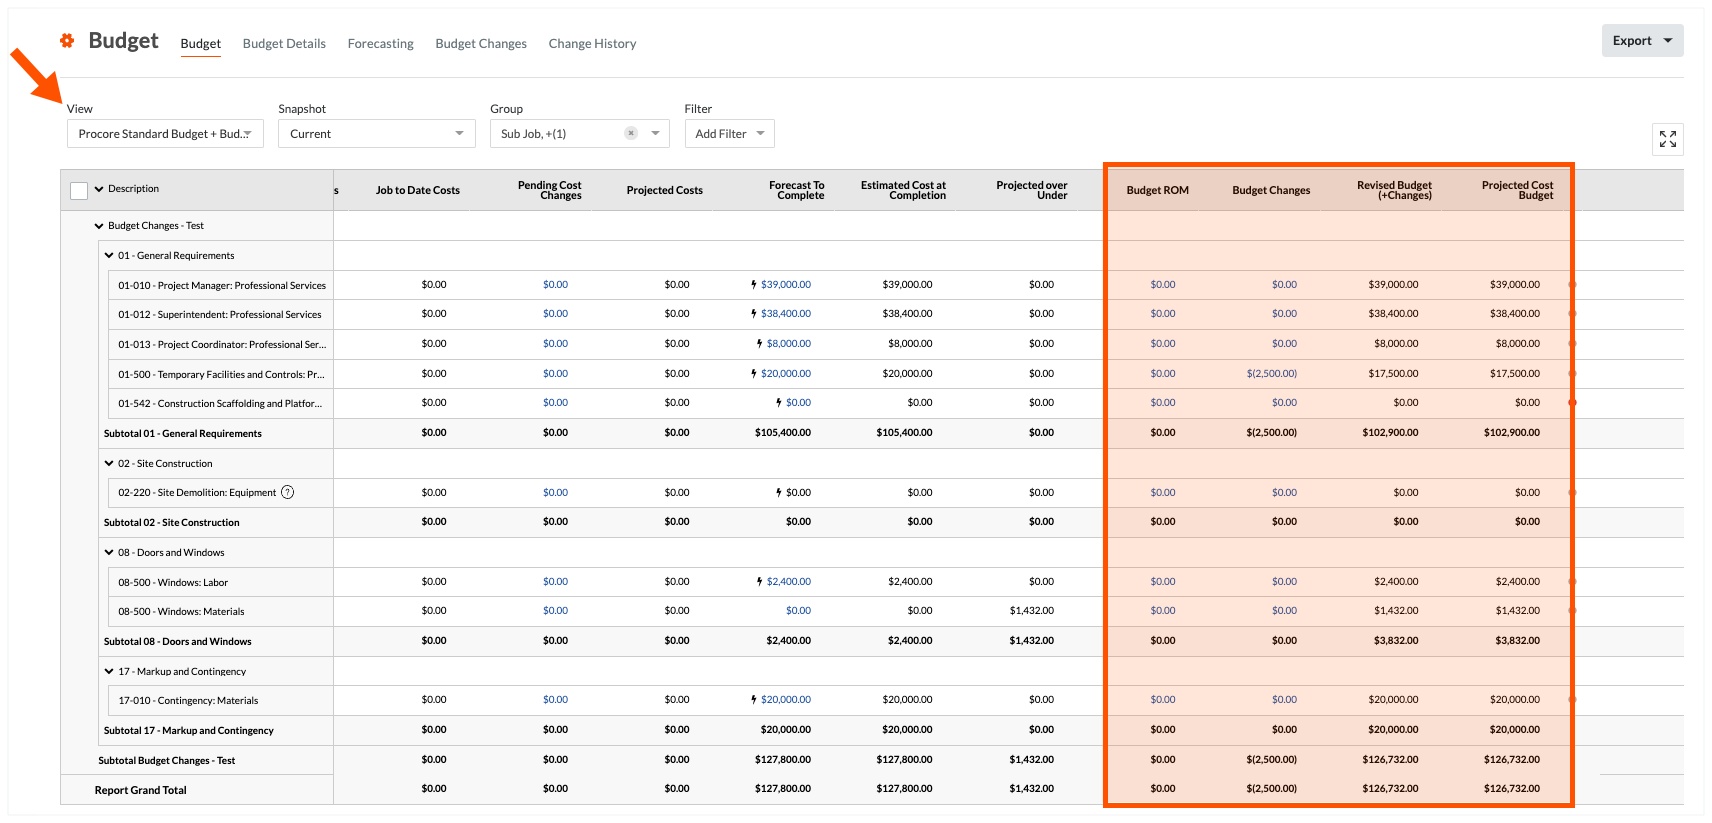The height and width of the screenshot is (823, 1712).
Task: Click the lightning bolt icon in Project Manager row
Action: [x=754, y=285]
